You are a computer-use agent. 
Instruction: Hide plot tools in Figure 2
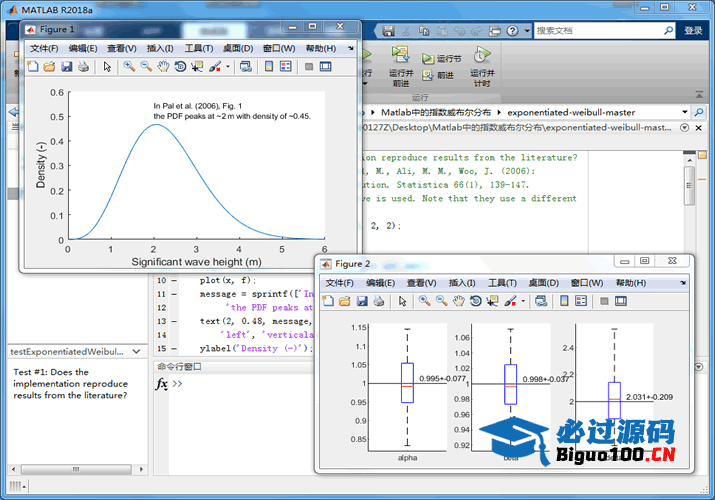[x=604, y=301]
